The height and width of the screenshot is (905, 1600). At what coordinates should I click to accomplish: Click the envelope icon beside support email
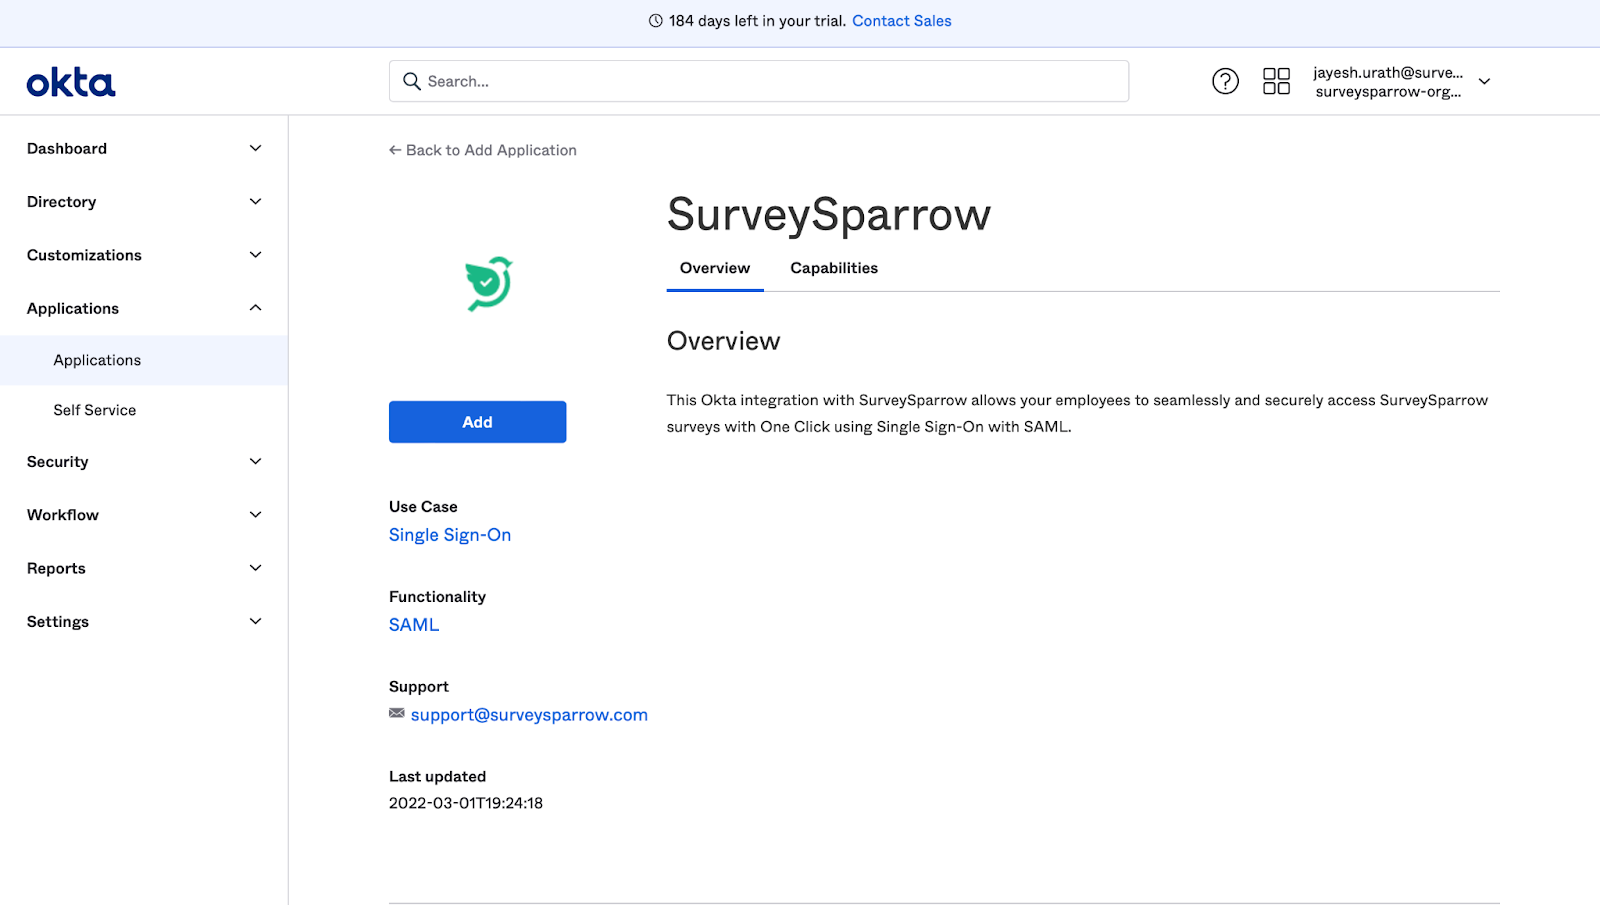point(397,713)
